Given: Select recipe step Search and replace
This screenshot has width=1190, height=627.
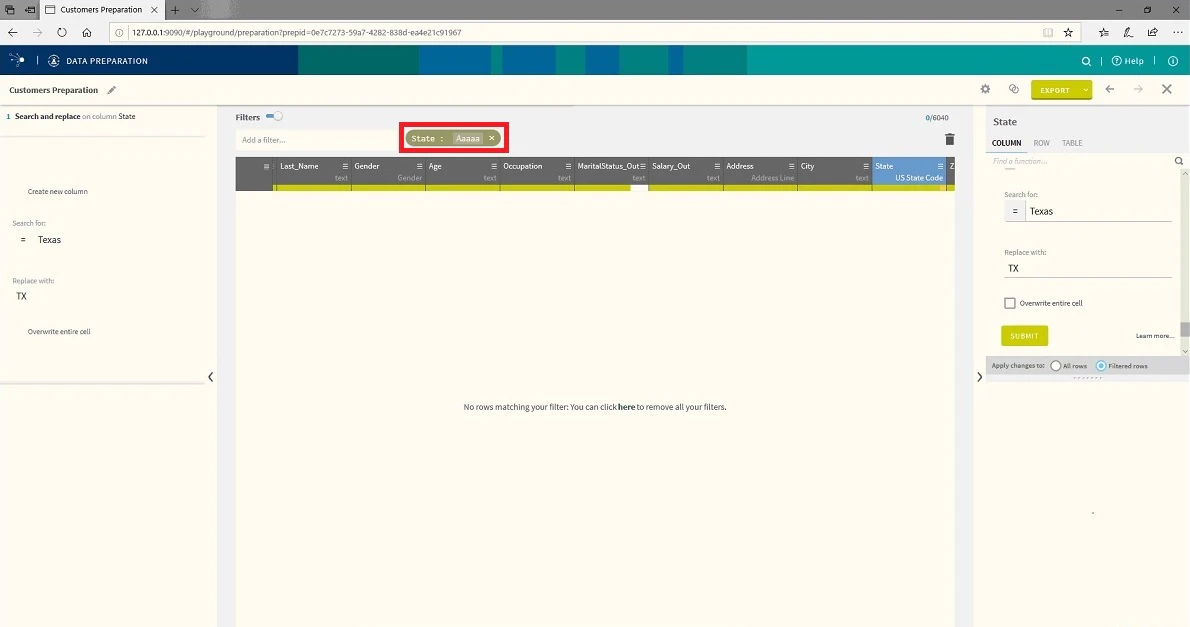Looking at the screenshot, I should [x=75, y=117].
